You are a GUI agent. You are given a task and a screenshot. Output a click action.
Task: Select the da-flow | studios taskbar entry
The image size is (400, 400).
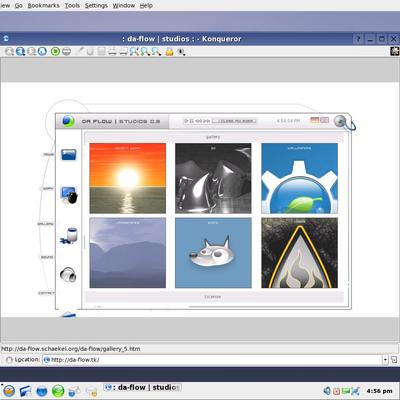click(x=143, y=387)
